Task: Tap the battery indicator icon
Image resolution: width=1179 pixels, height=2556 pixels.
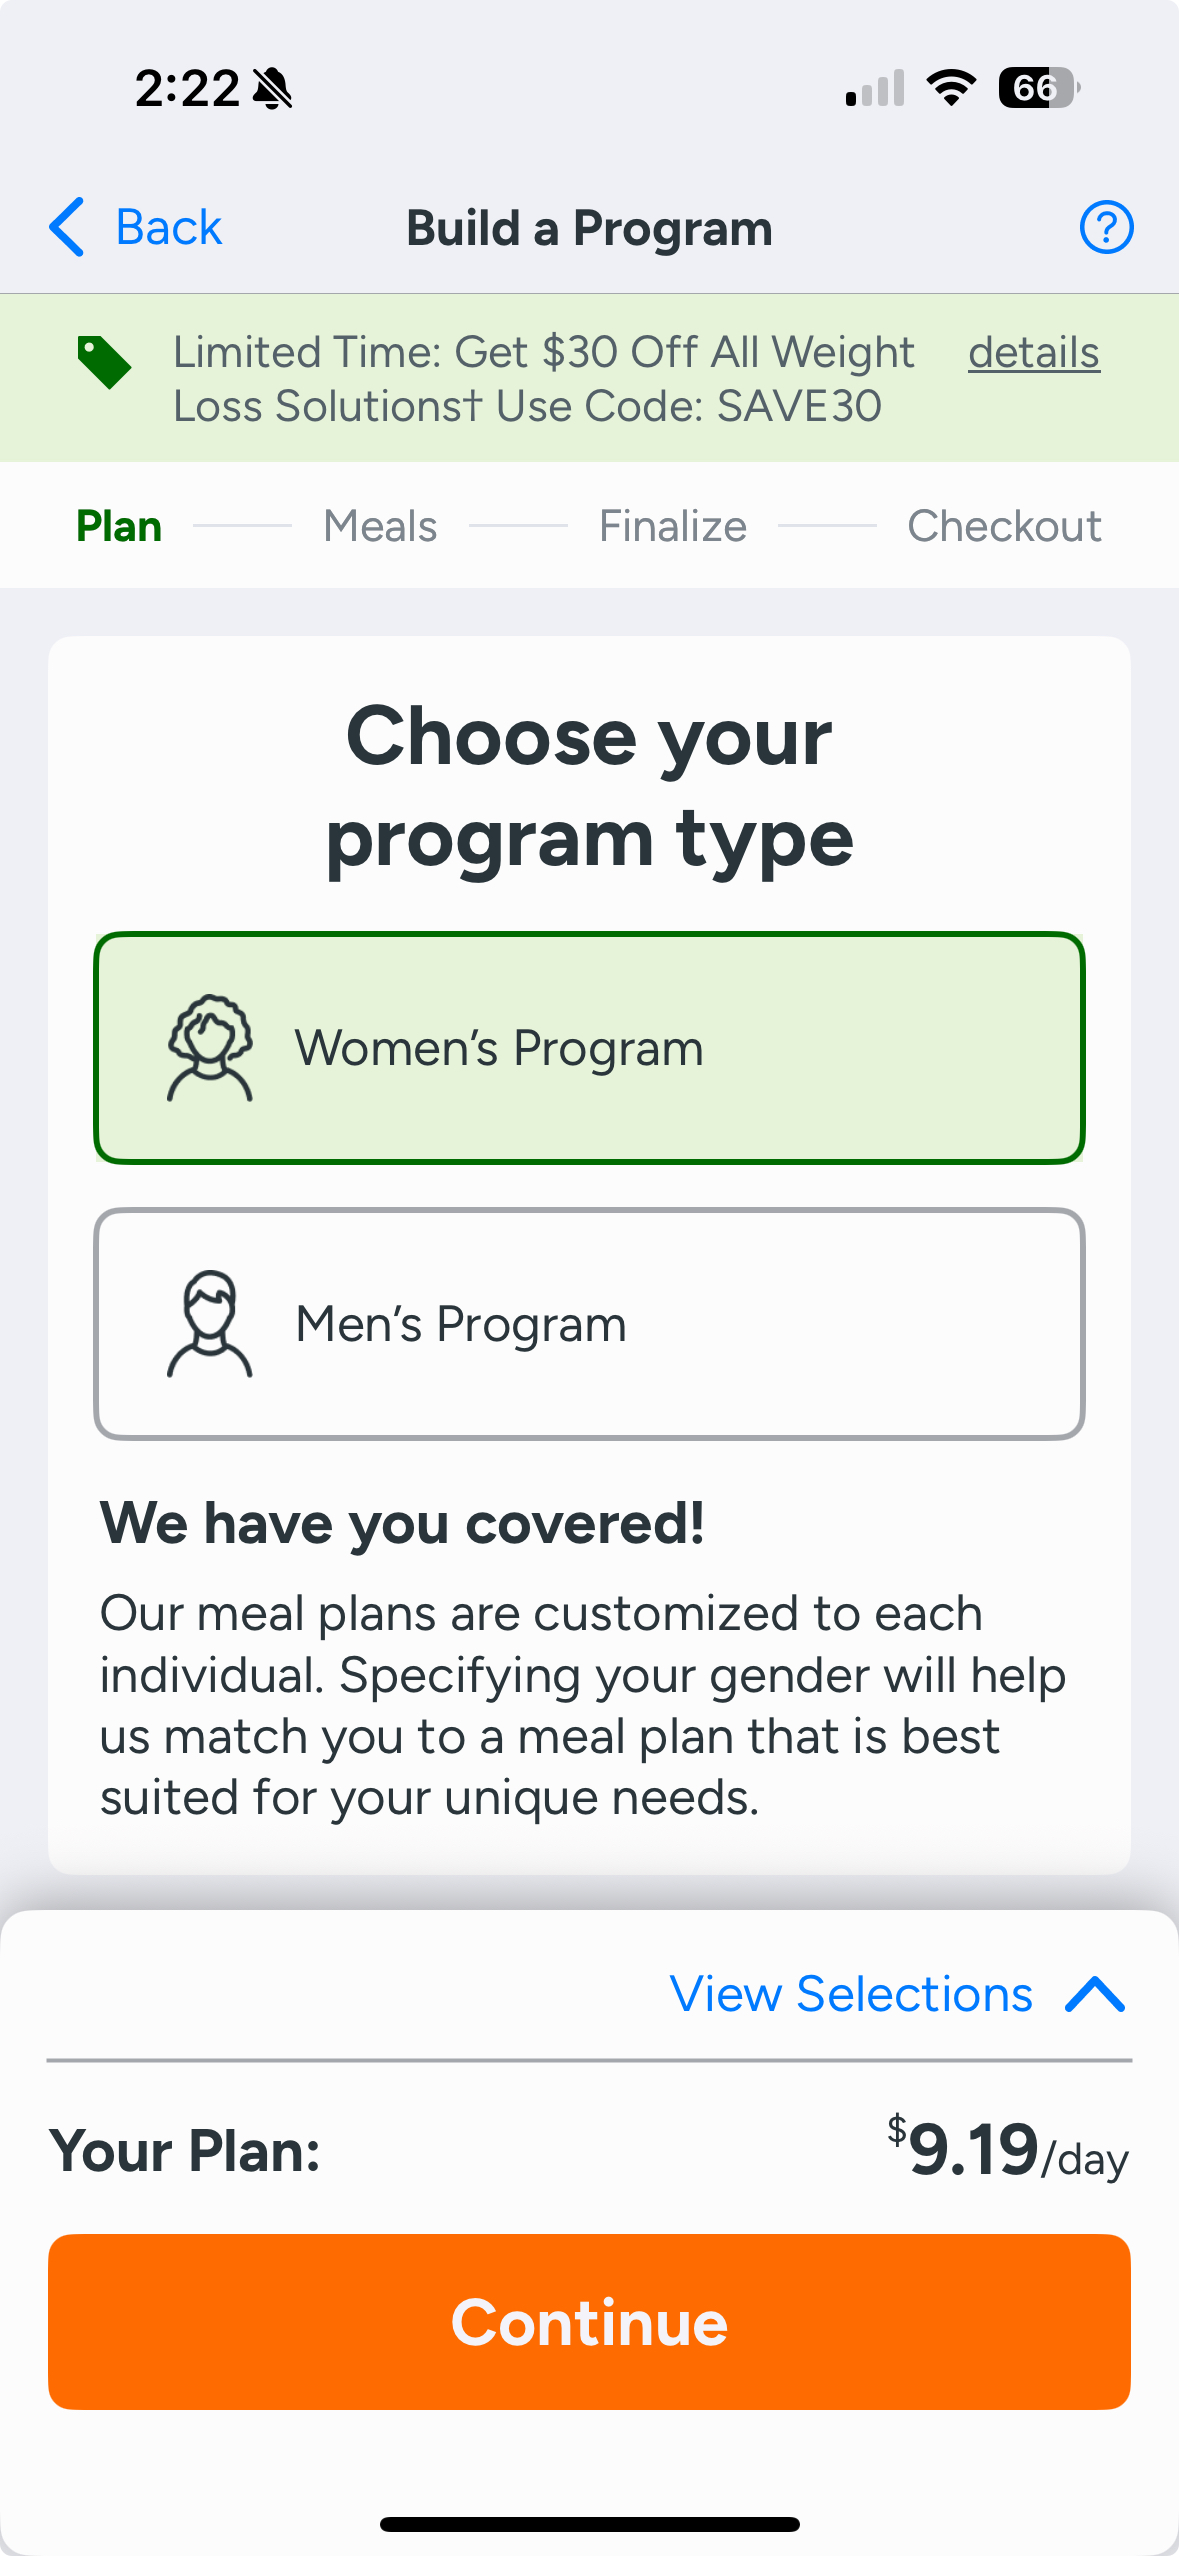Action: pyautogui.click(x=1038, y=88)
